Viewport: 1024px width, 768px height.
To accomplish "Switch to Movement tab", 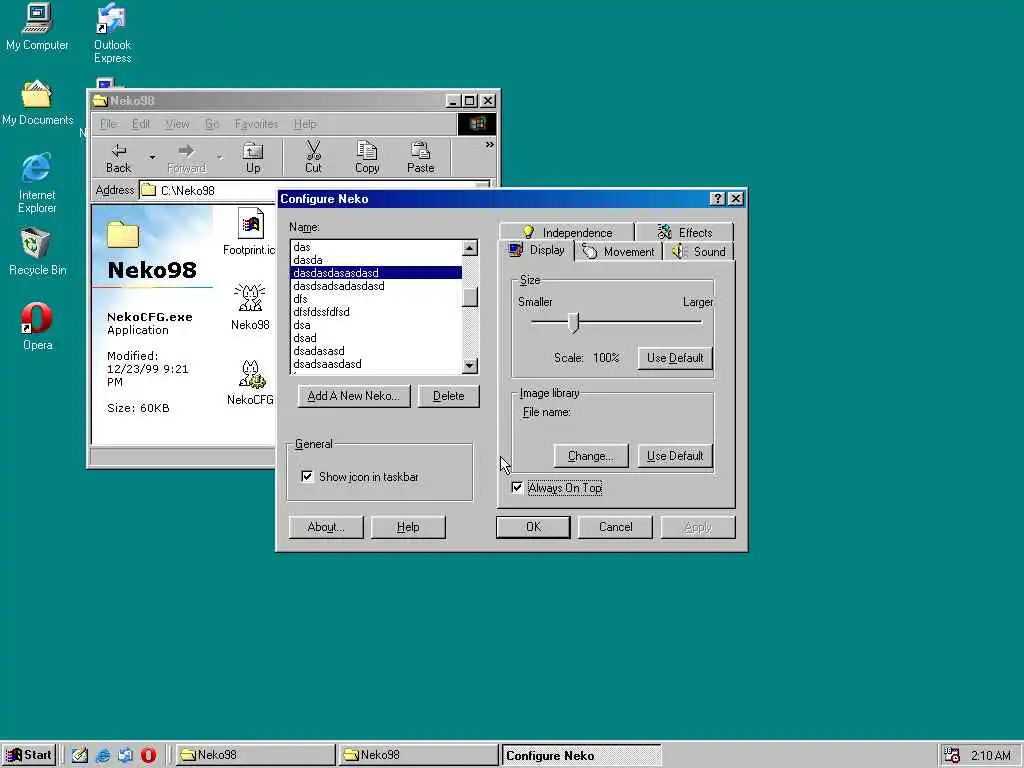I will pos(618,251).
